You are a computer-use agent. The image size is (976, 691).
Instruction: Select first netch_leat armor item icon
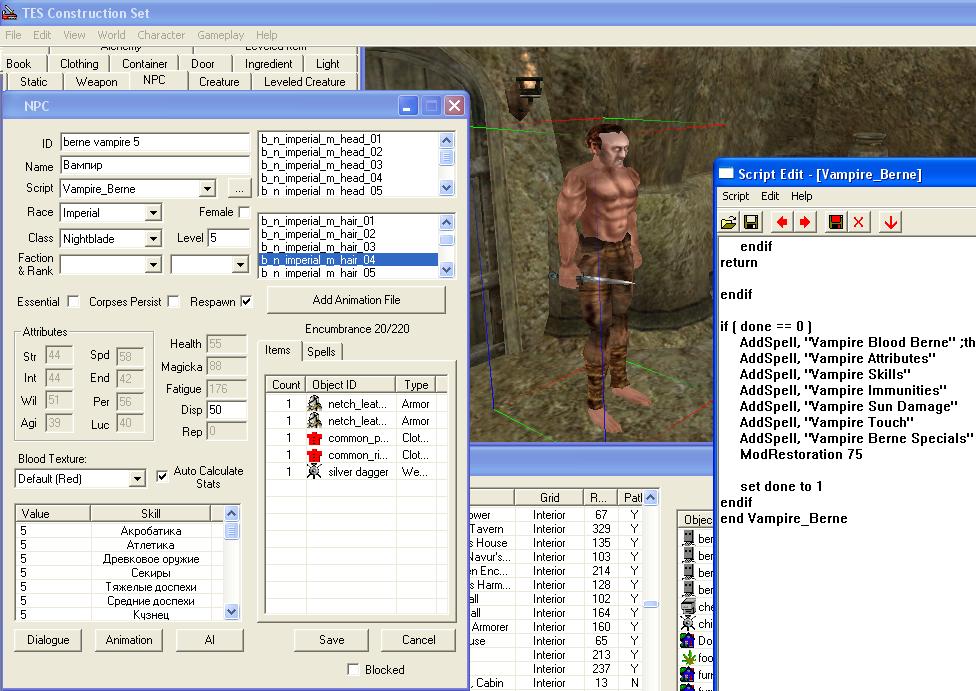click(314, 403)
